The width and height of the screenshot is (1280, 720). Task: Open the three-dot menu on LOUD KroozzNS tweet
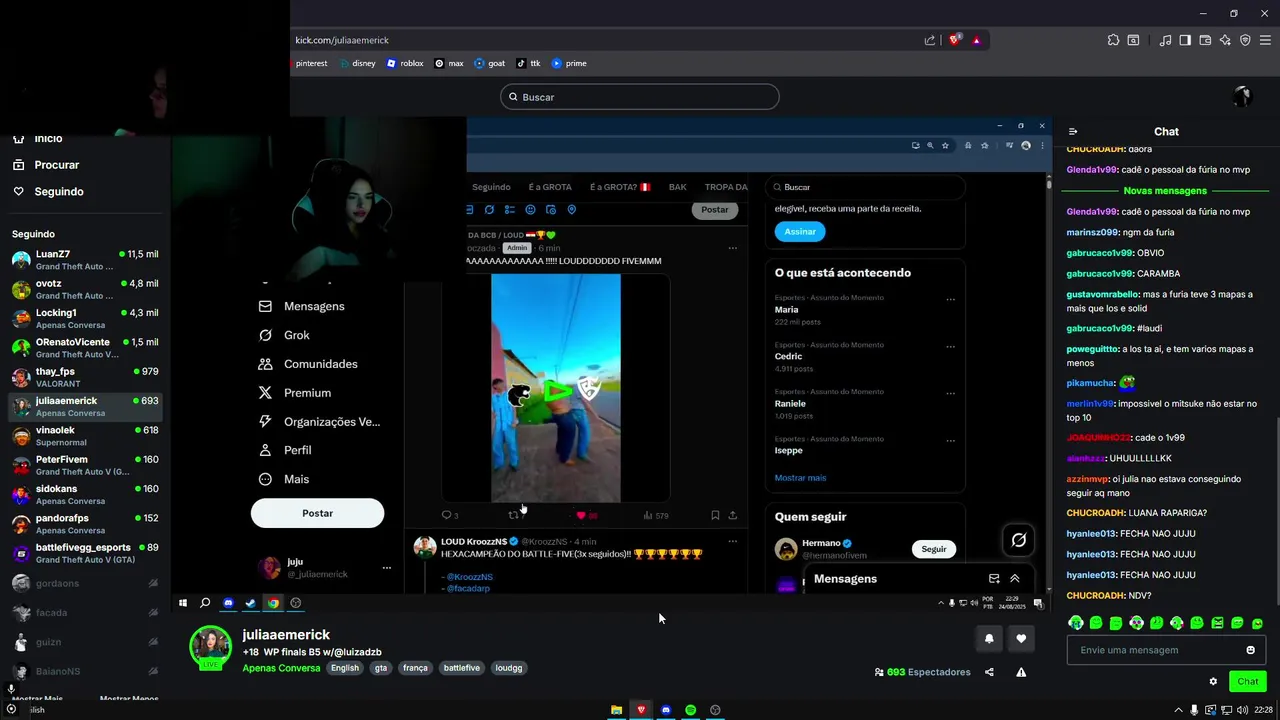click(732, 542)
